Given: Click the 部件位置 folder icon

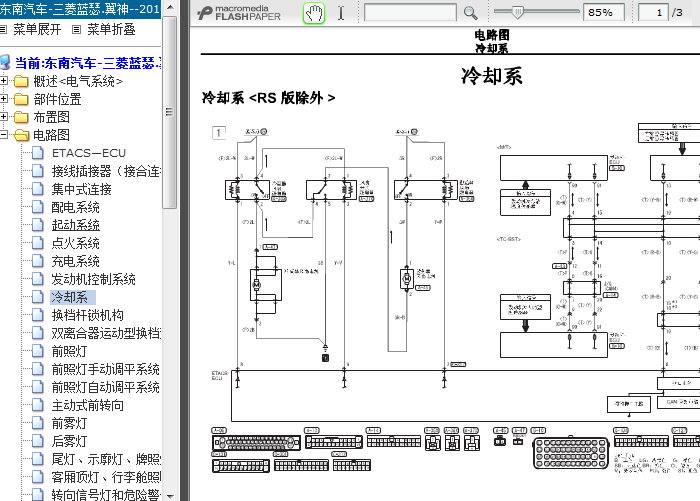Looking at the screenshot, I should point(21,99).
